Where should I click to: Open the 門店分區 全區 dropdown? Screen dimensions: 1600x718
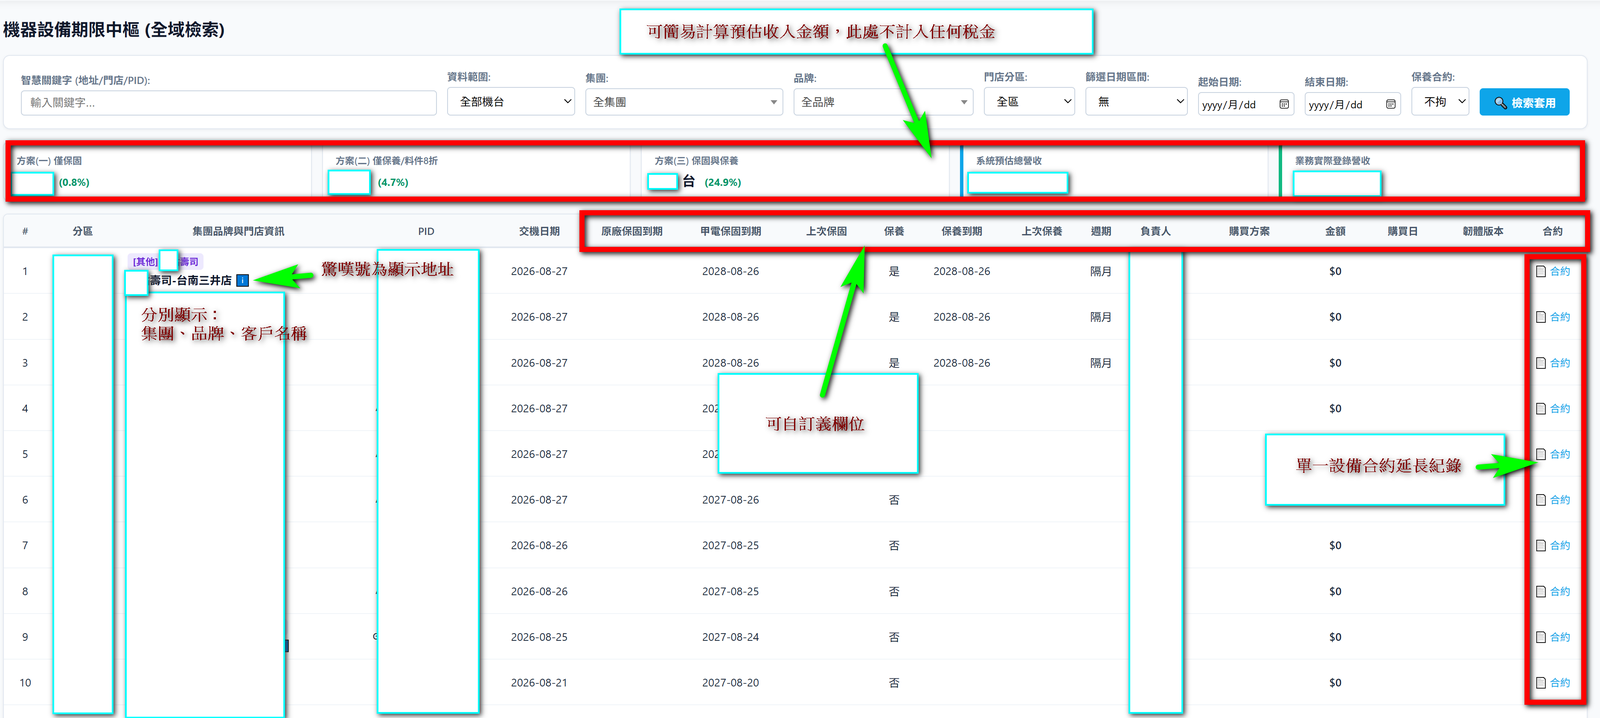pyautogui.click(x=1030, y=102)
